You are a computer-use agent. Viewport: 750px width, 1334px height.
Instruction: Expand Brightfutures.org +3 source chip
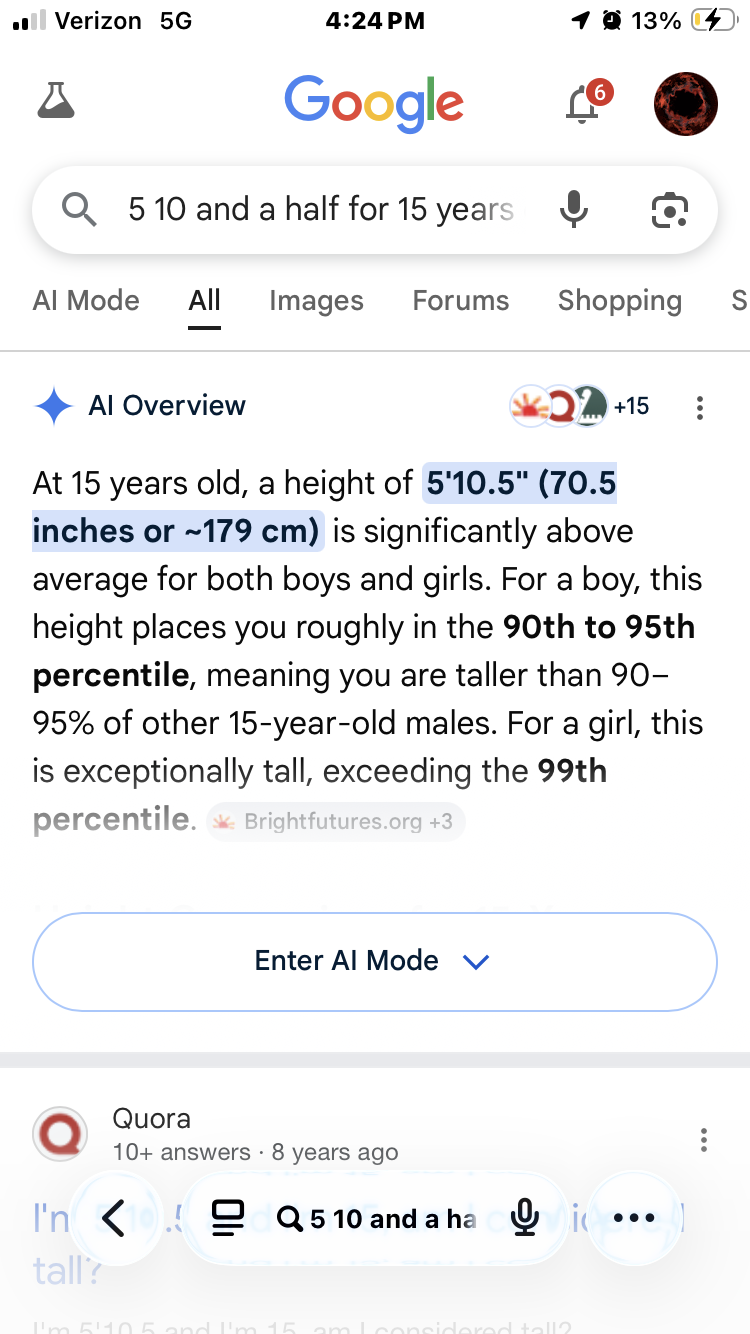click(336, 822)
